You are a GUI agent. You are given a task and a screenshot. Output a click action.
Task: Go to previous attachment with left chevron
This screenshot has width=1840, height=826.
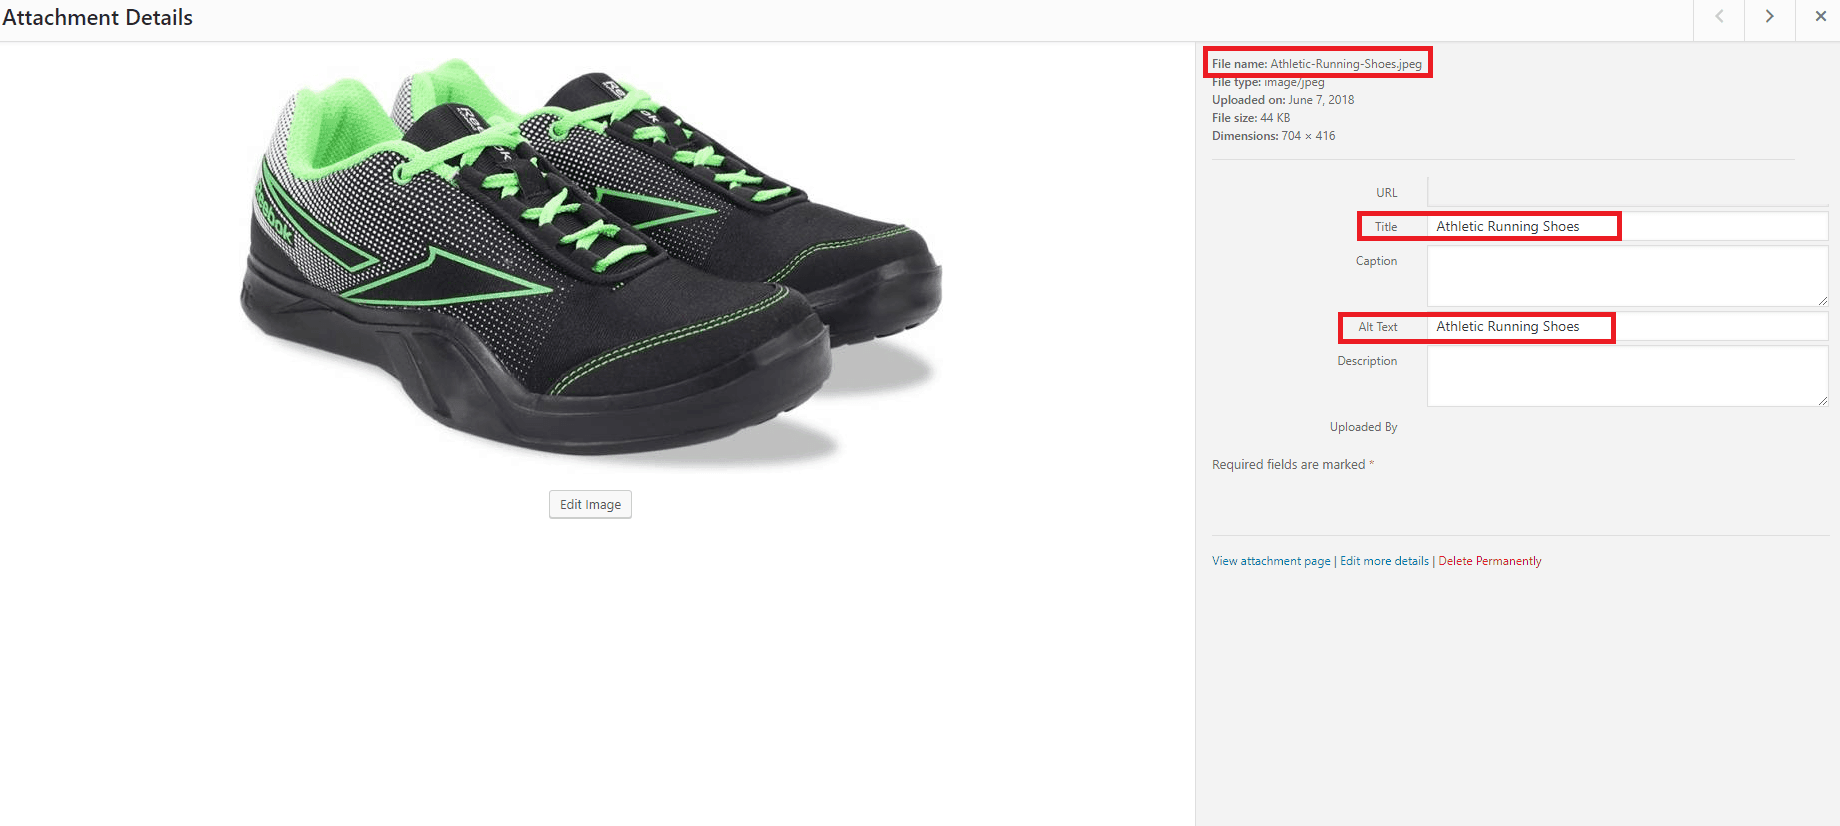[x=1719, y=17]
